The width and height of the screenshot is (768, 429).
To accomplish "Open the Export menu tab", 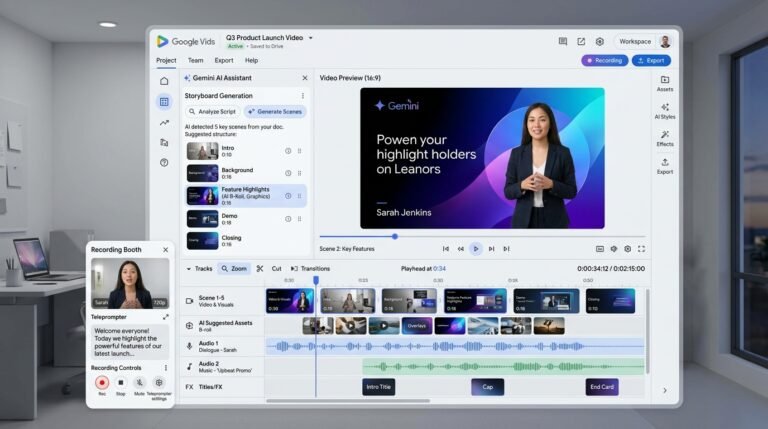I will coord(224,60).
